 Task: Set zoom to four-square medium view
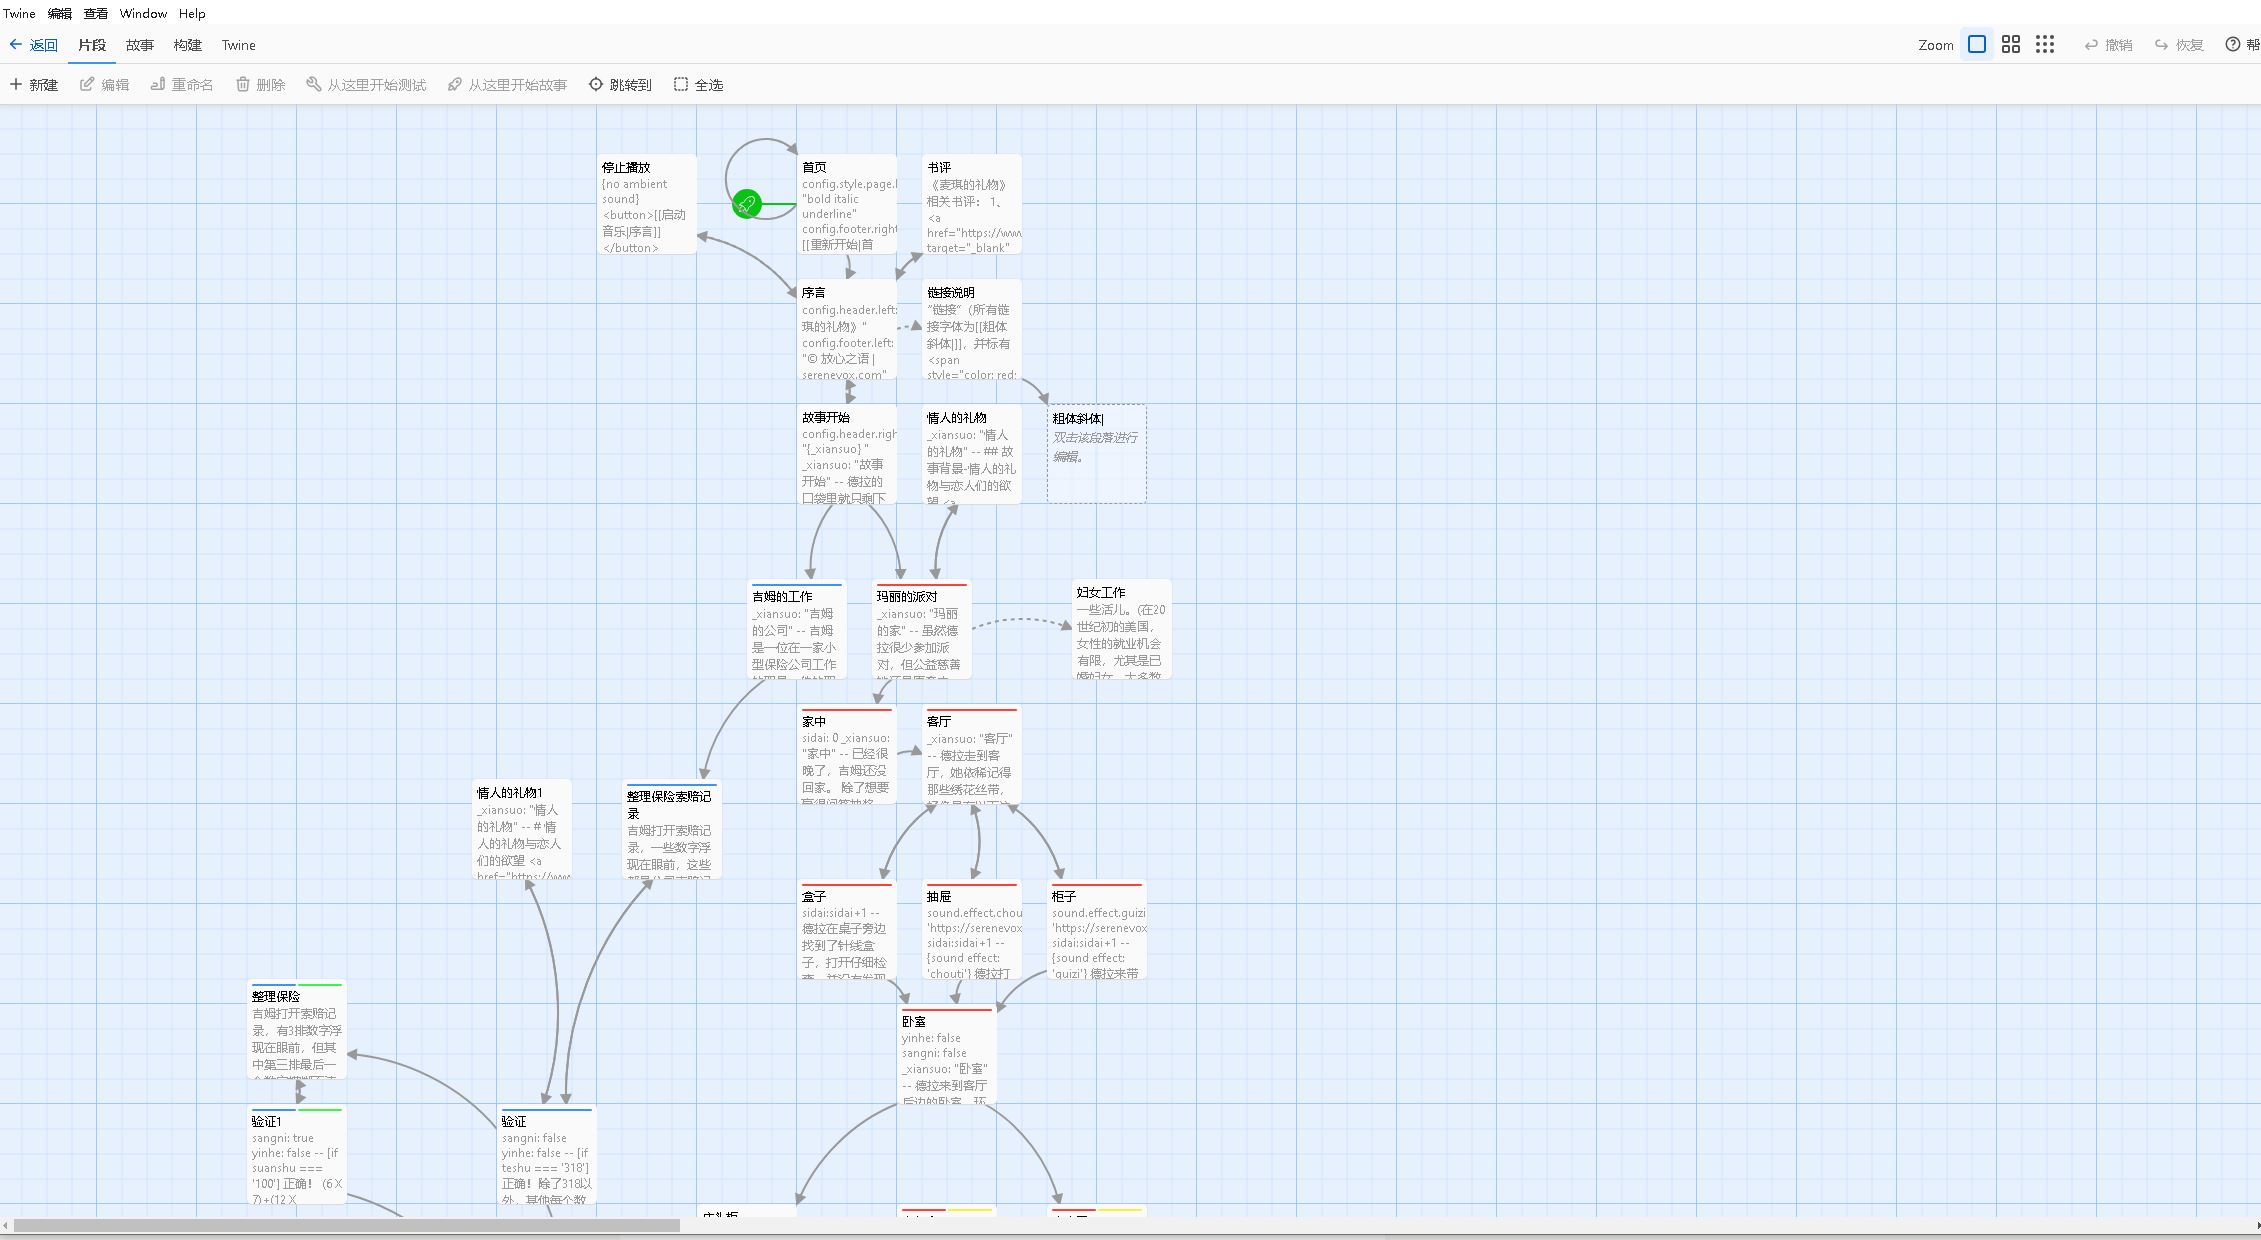point(2011,44)
